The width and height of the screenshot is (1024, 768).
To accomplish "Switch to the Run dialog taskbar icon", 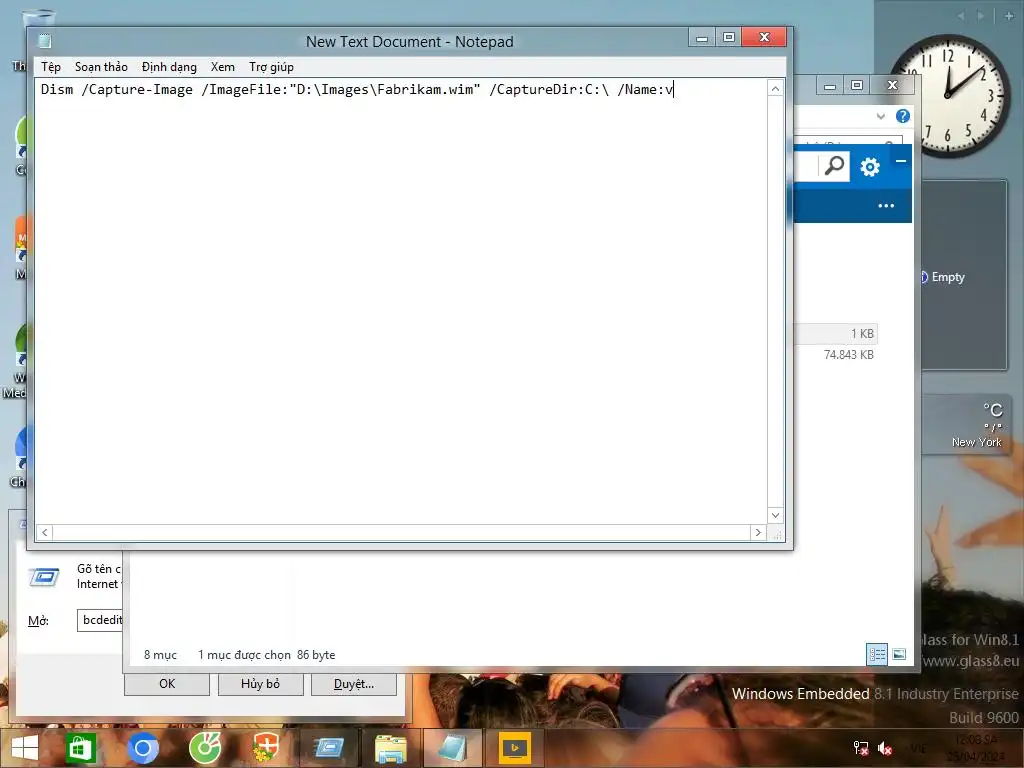I will tap(328, 746).
